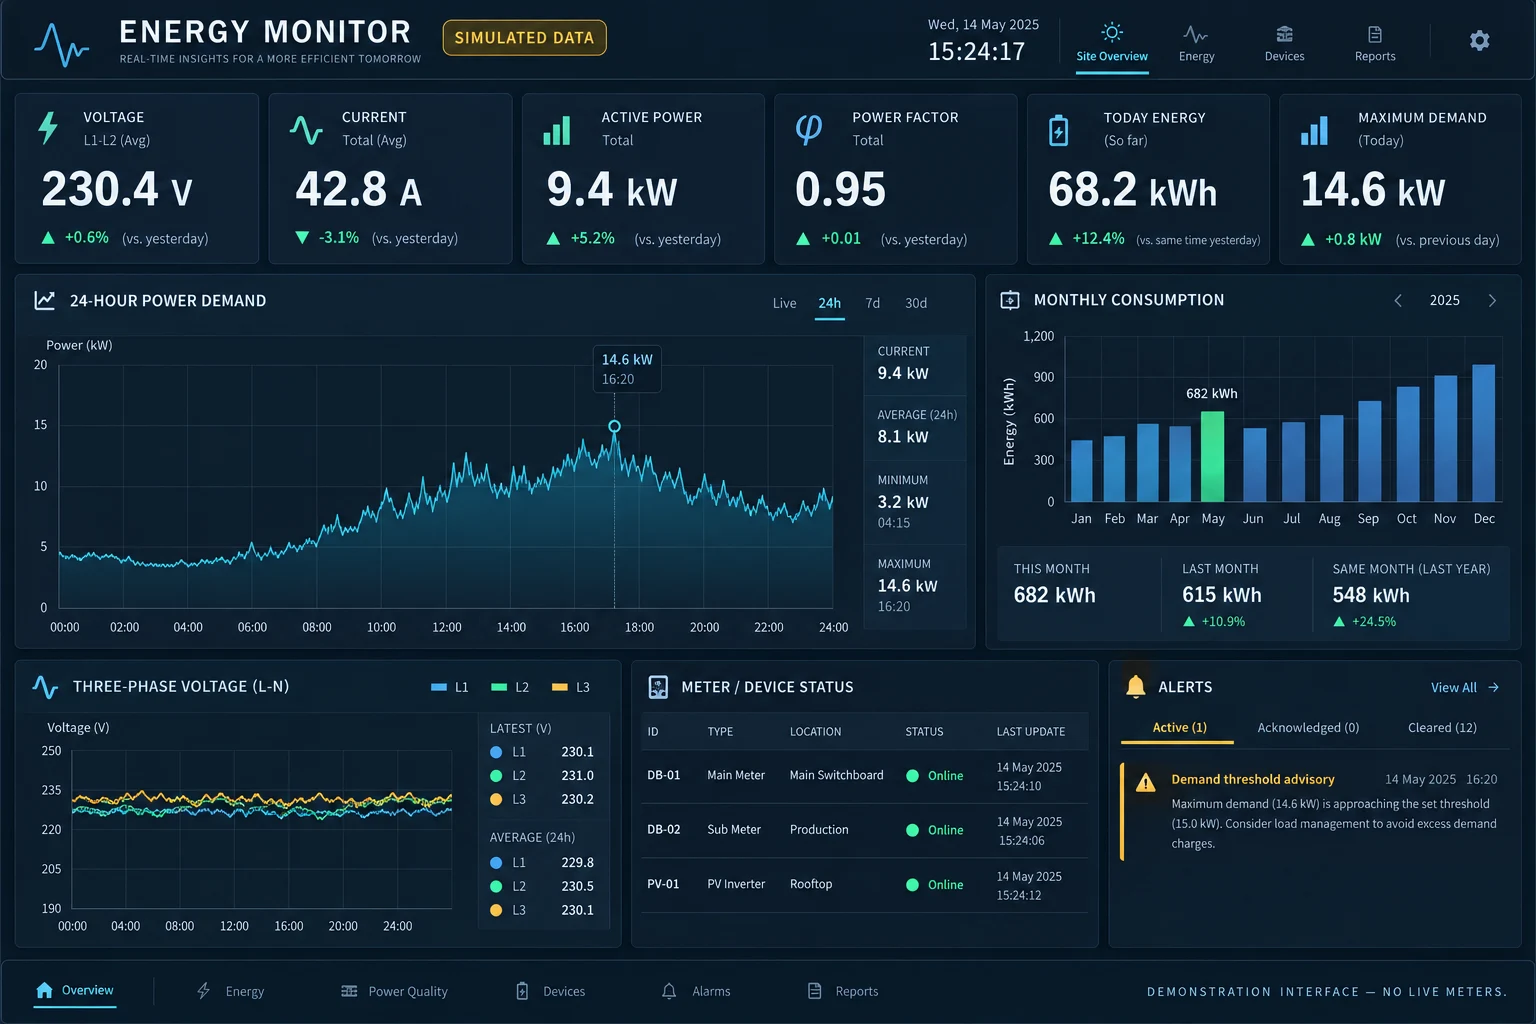Click the Simulated Data badge
Viewport: 1536px width, 1024px height.
click(x=524, y=38)
